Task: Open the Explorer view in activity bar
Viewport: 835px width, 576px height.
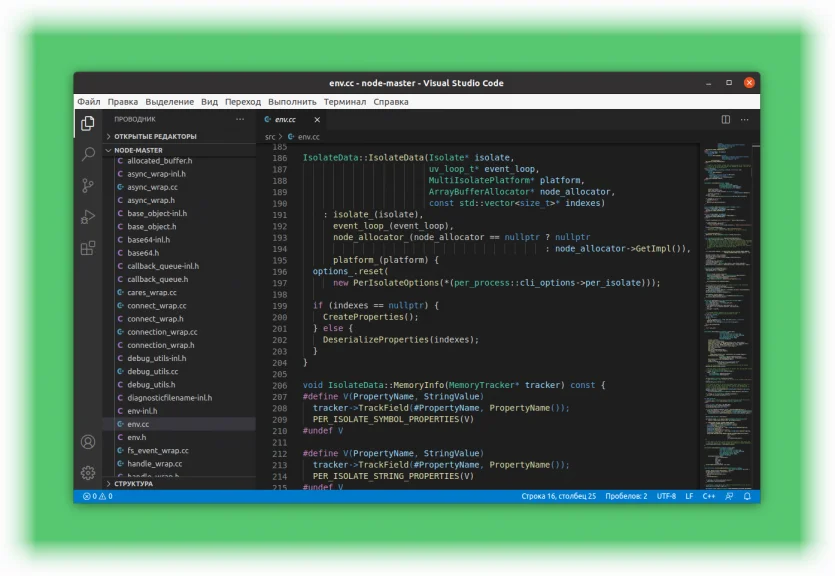Action: pos(88,123)
